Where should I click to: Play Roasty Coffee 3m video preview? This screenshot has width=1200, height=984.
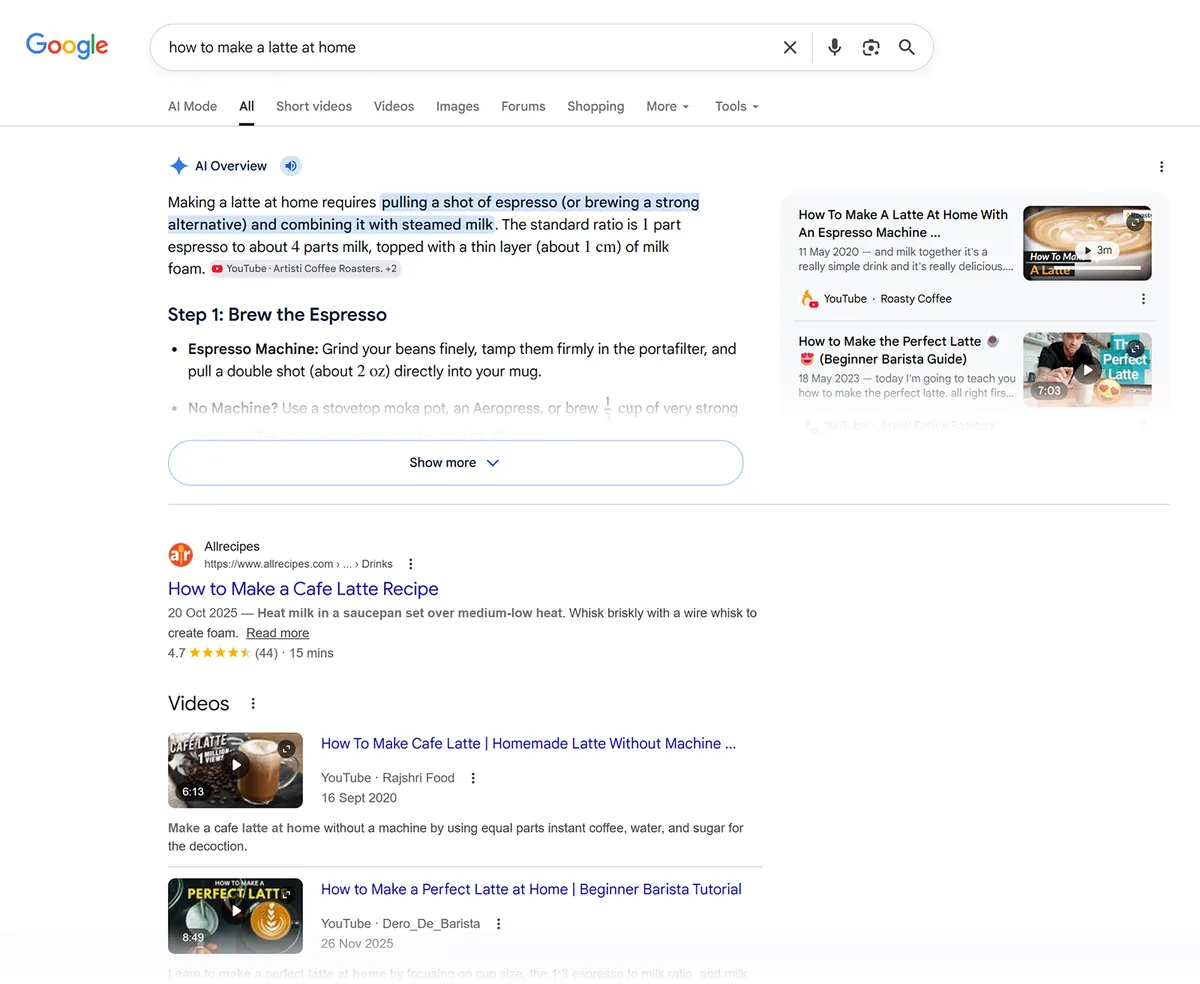pos(1087,243)
